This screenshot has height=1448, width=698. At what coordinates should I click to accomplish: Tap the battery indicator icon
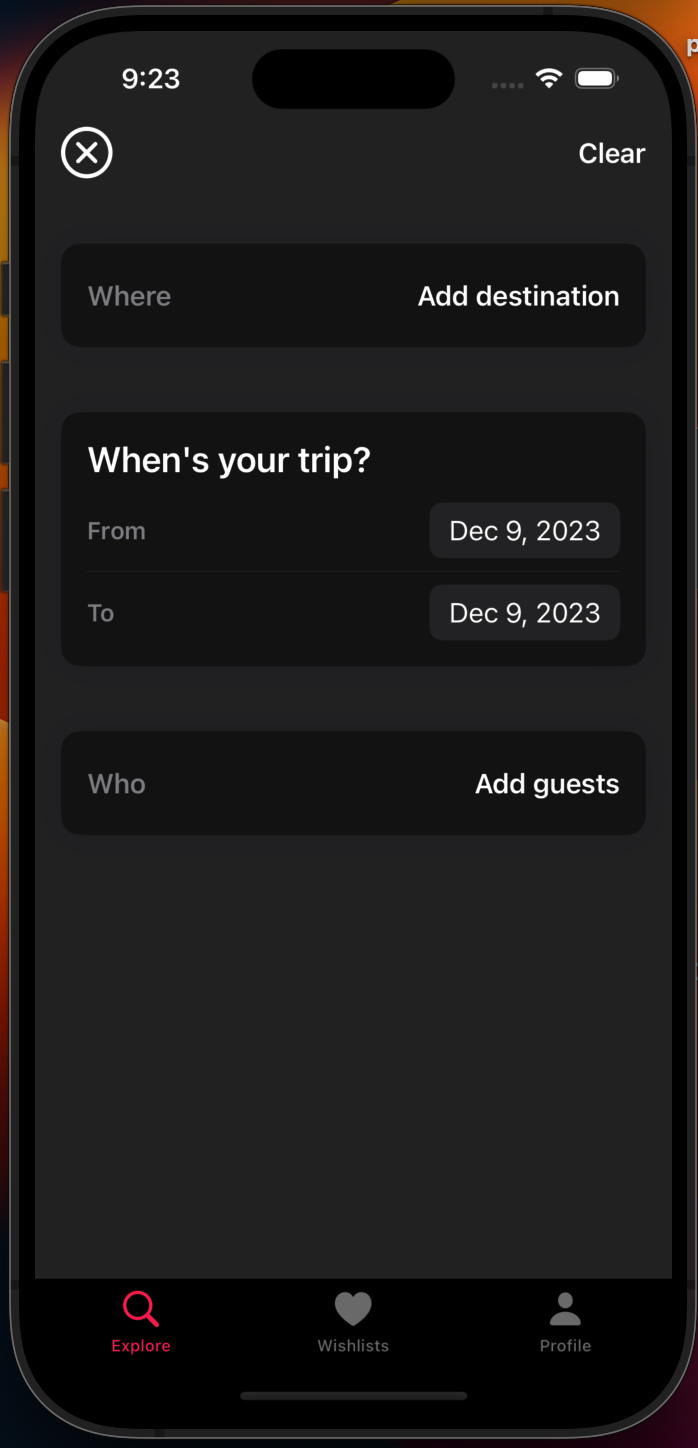pyautogui.click(x=596, y=78)
